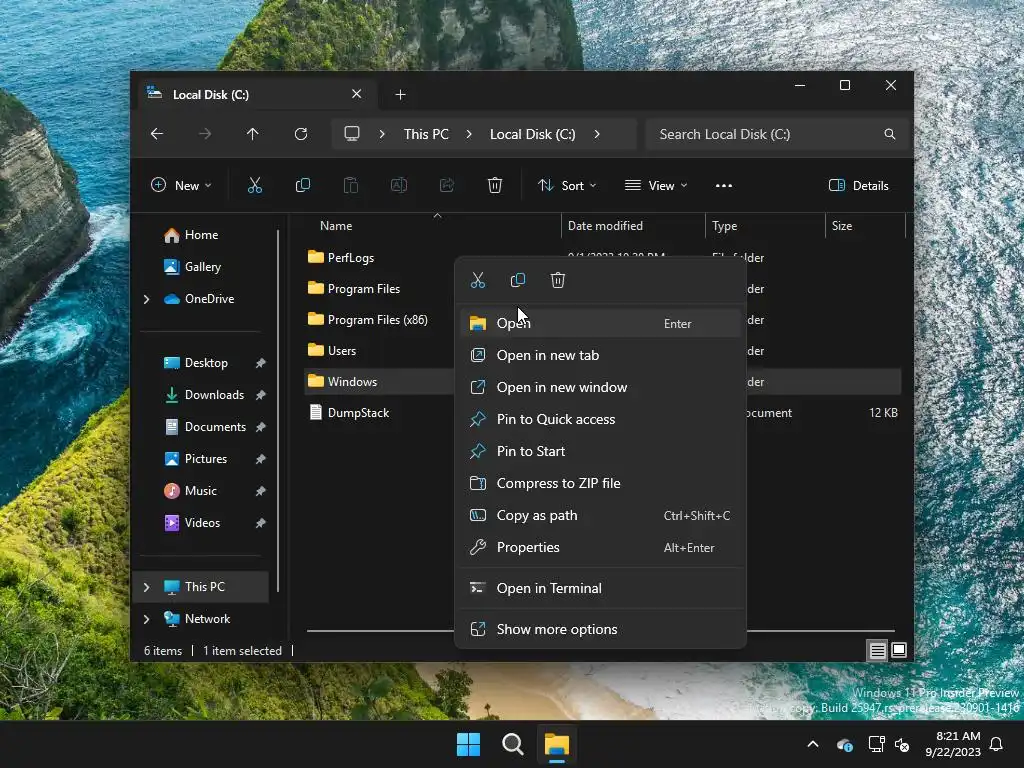
Task: Click the PC monitor icon in address bar
Action: [x=352, y=134]
